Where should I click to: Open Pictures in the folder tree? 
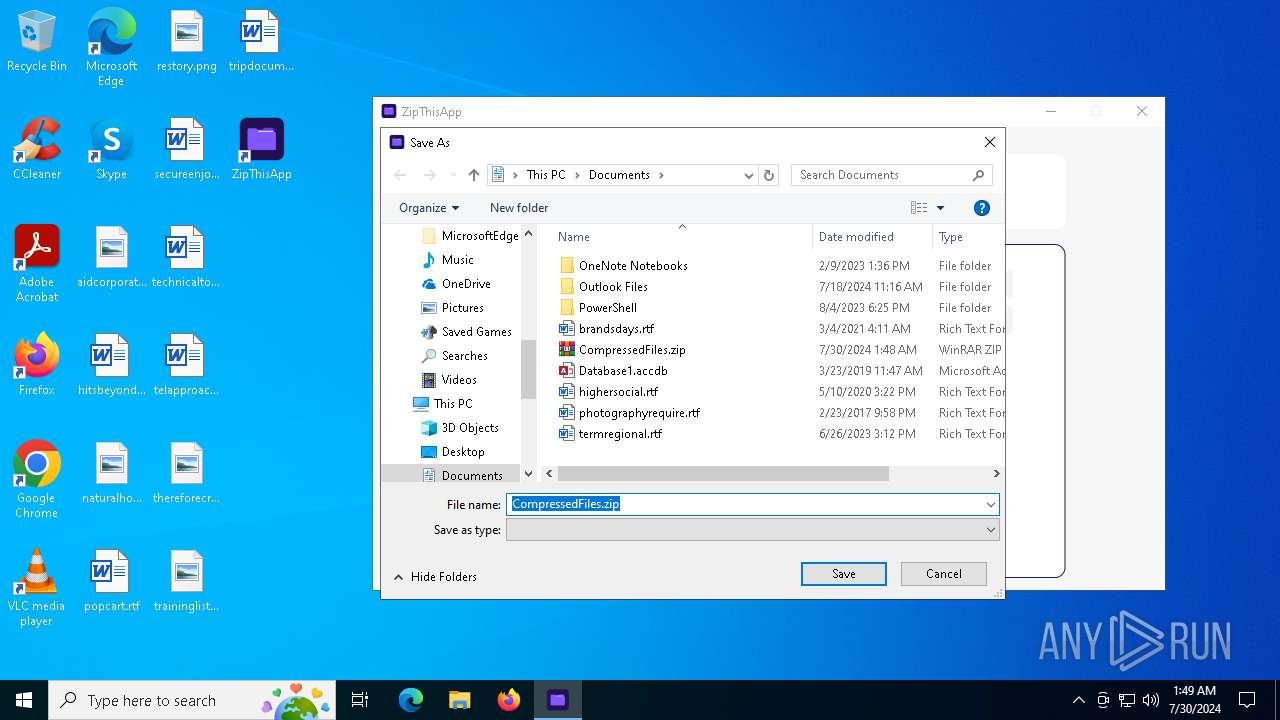(x=462, y=308)
